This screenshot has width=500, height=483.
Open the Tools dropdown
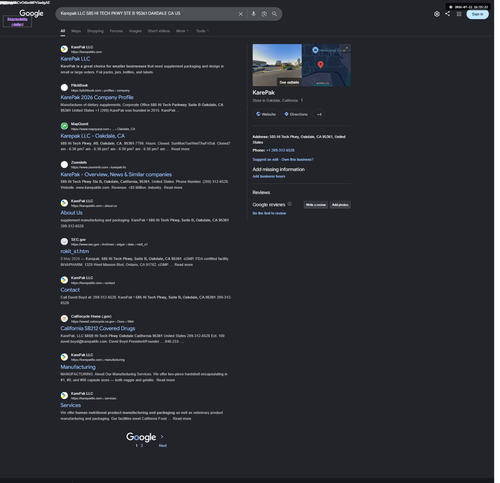[202, 31]
